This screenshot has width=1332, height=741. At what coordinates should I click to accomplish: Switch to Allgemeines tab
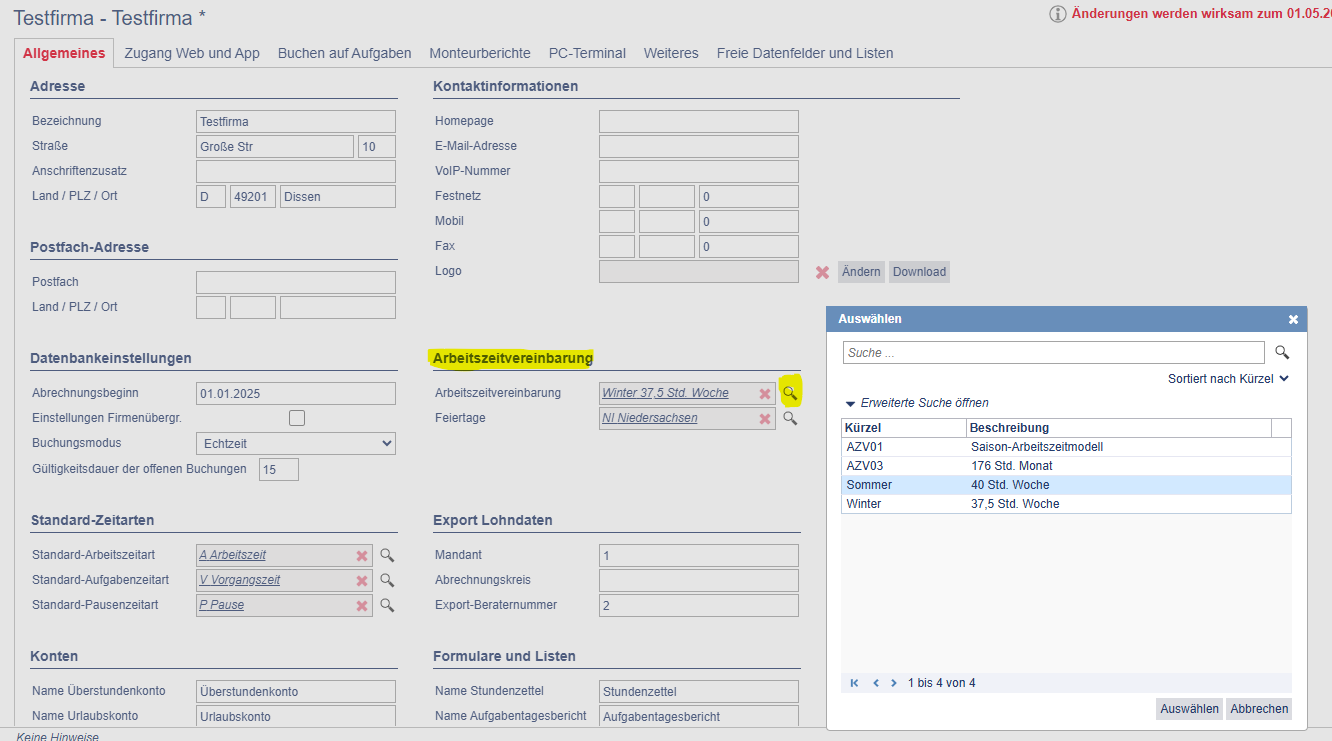(64, 53)
